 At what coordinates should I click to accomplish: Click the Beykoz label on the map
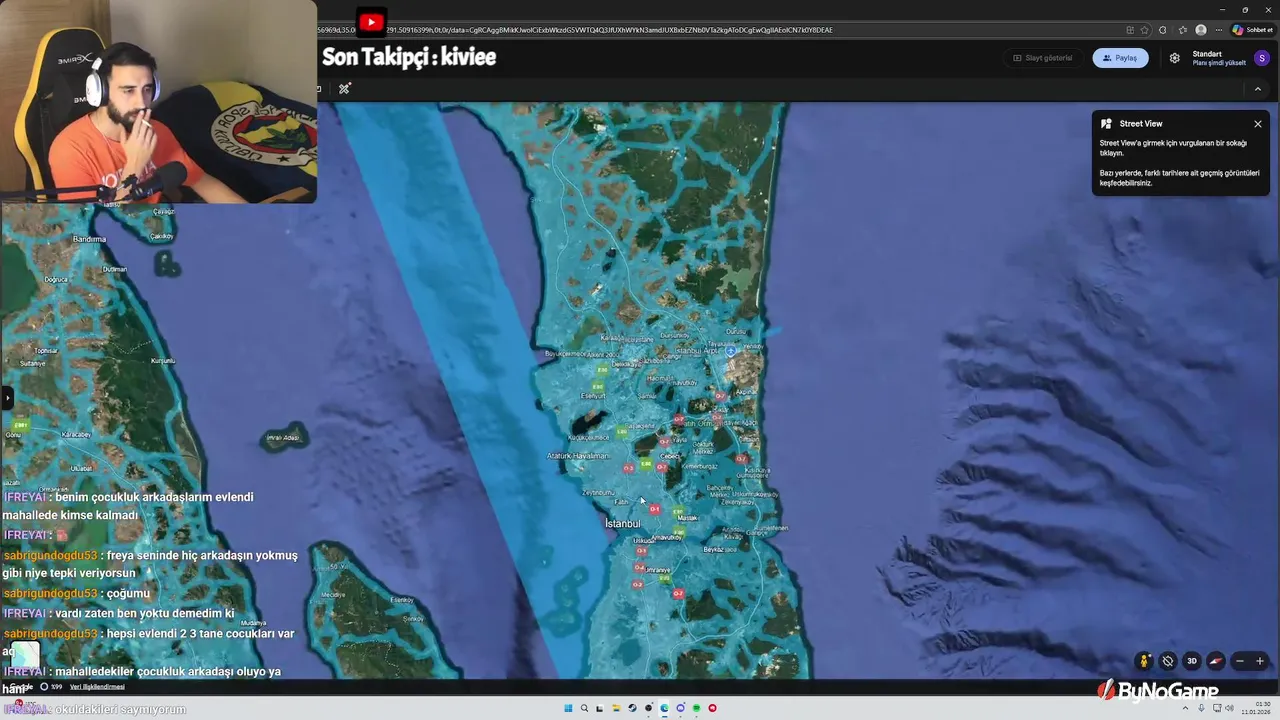coord(713,549)
